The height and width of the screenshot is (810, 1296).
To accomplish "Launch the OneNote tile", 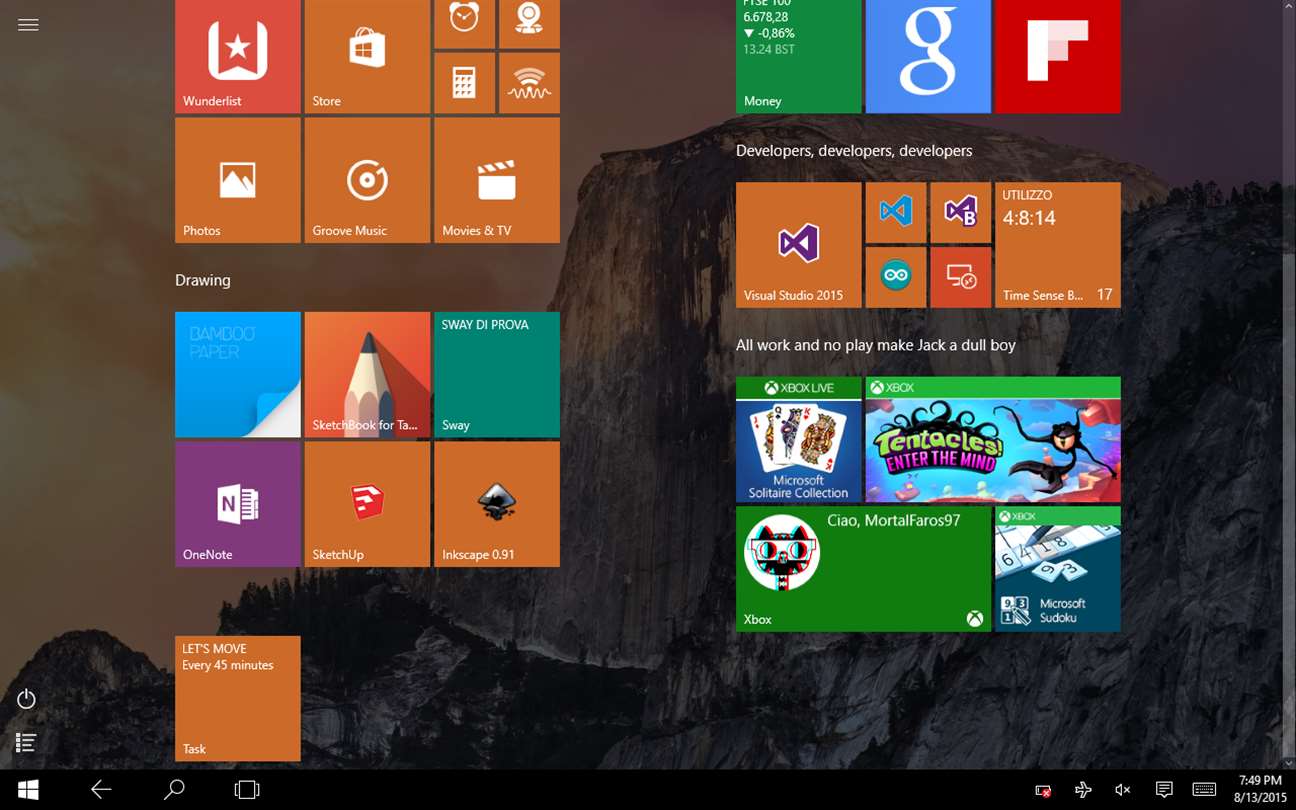I will pos(238,504).
